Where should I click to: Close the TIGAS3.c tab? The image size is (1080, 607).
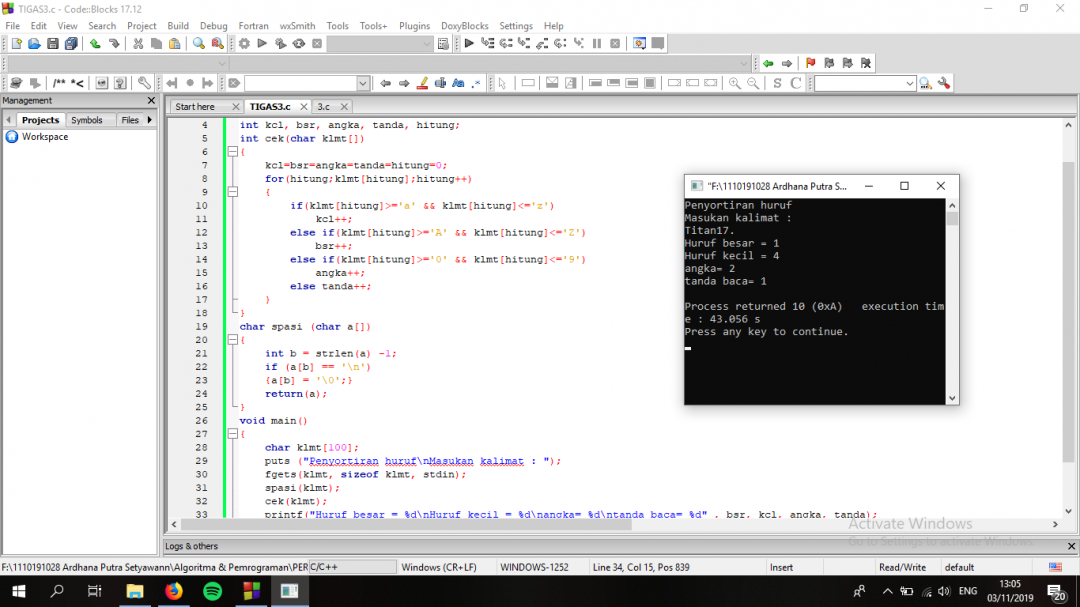tap(303, 107)
